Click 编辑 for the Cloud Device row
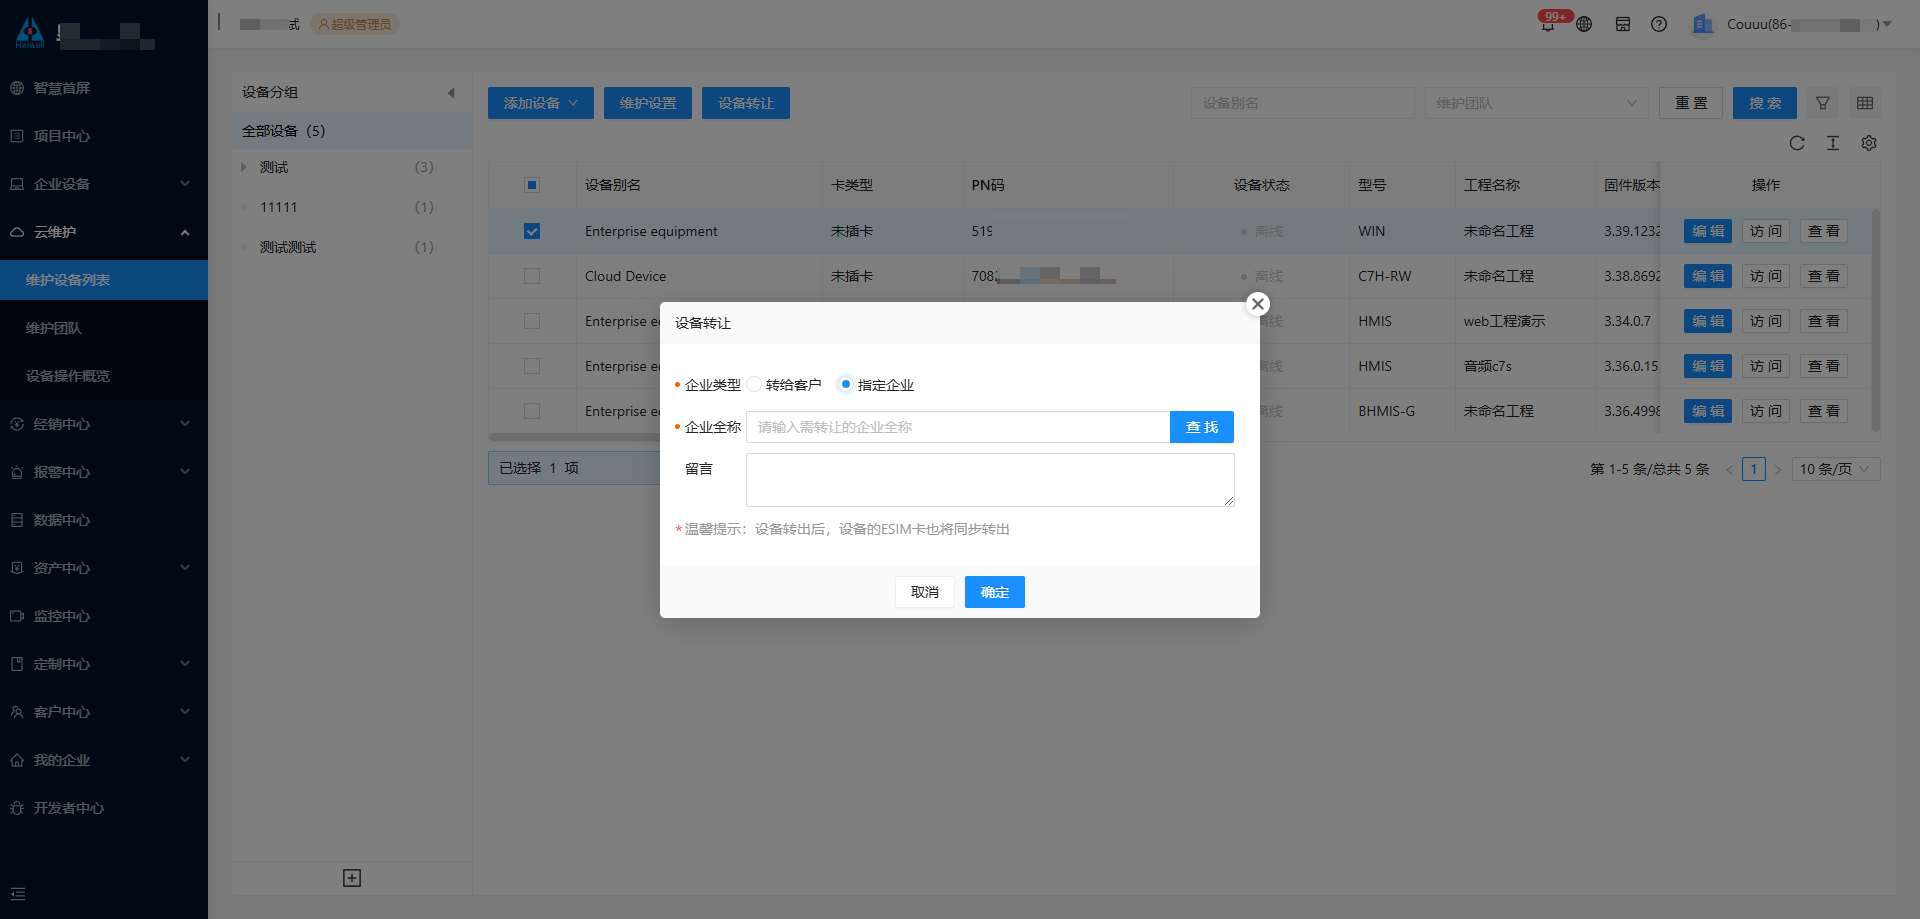Image resolution: width=1920 pixels, height=919 pixels. click(x=1708, y=276)
